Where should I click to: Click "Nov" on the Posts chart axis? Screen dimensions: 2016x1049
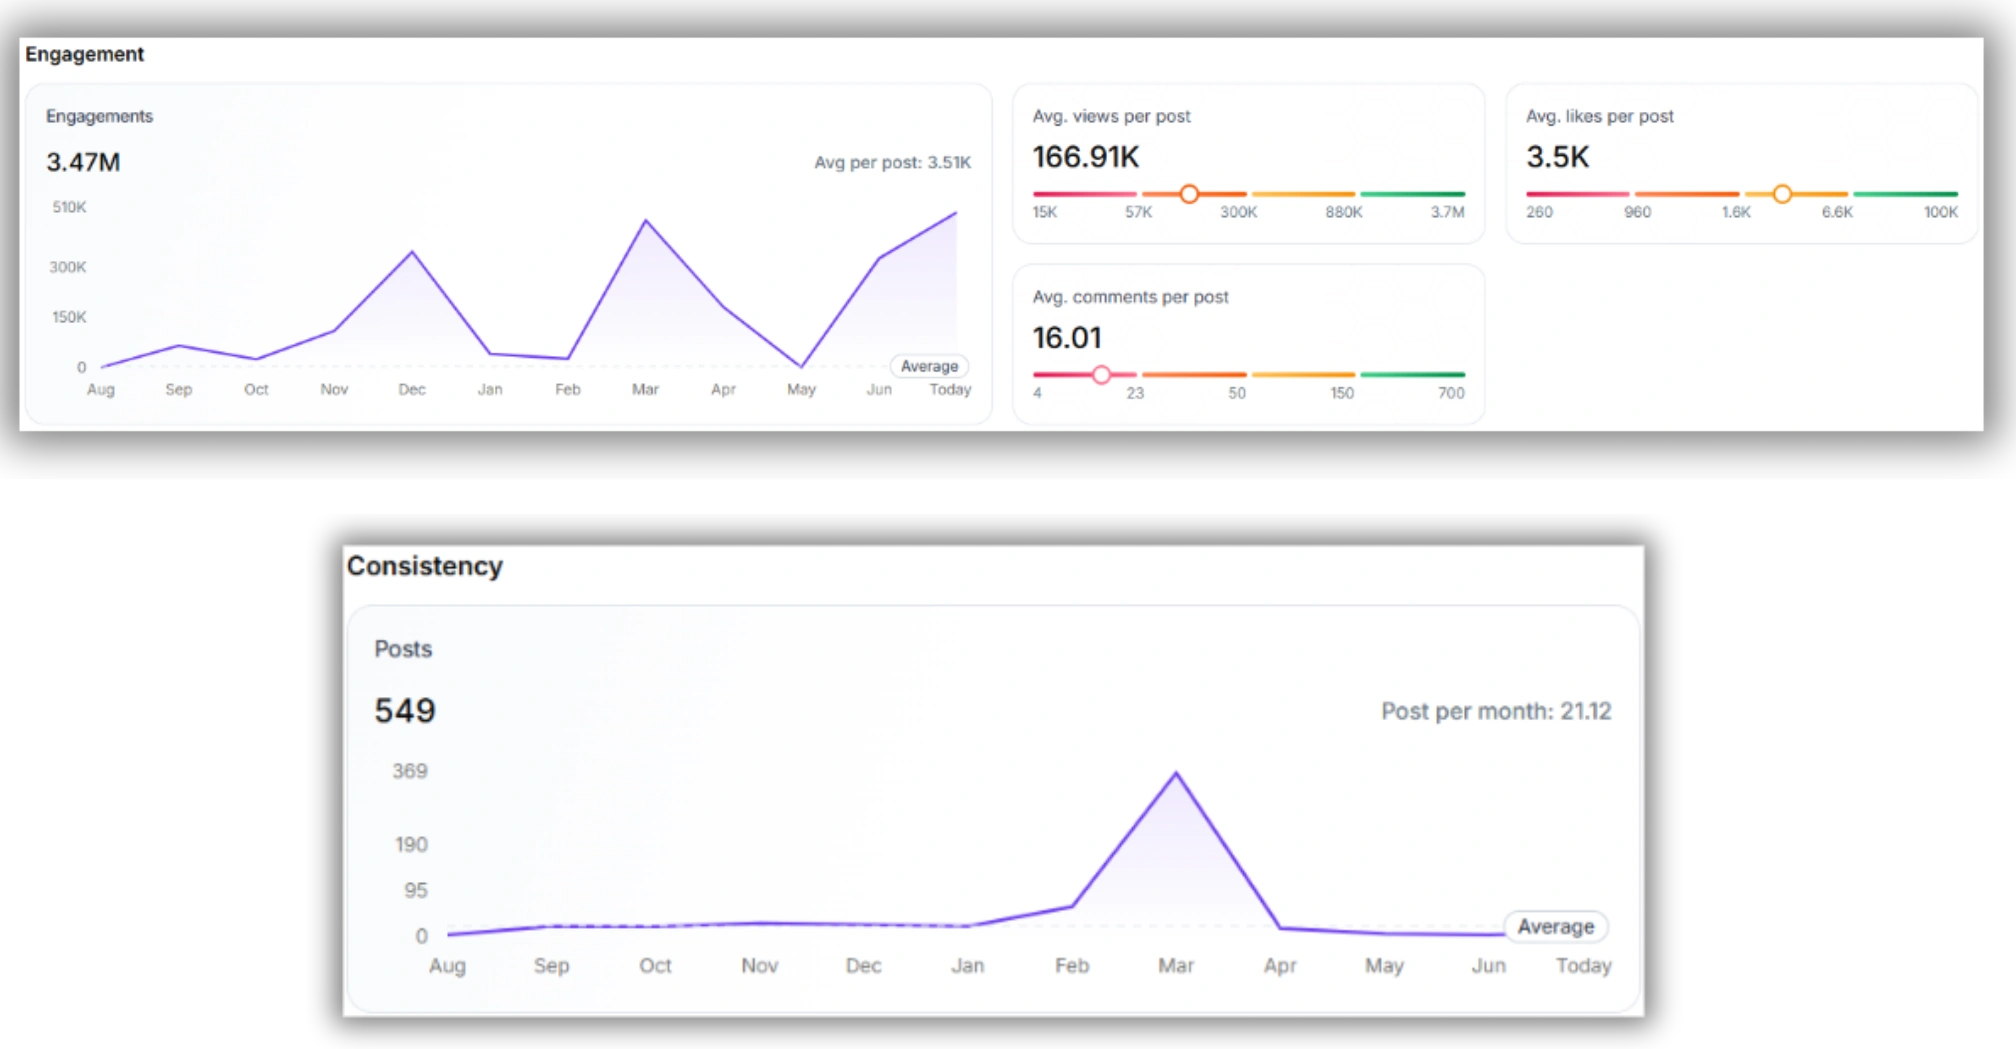click(x=759, y=966)
